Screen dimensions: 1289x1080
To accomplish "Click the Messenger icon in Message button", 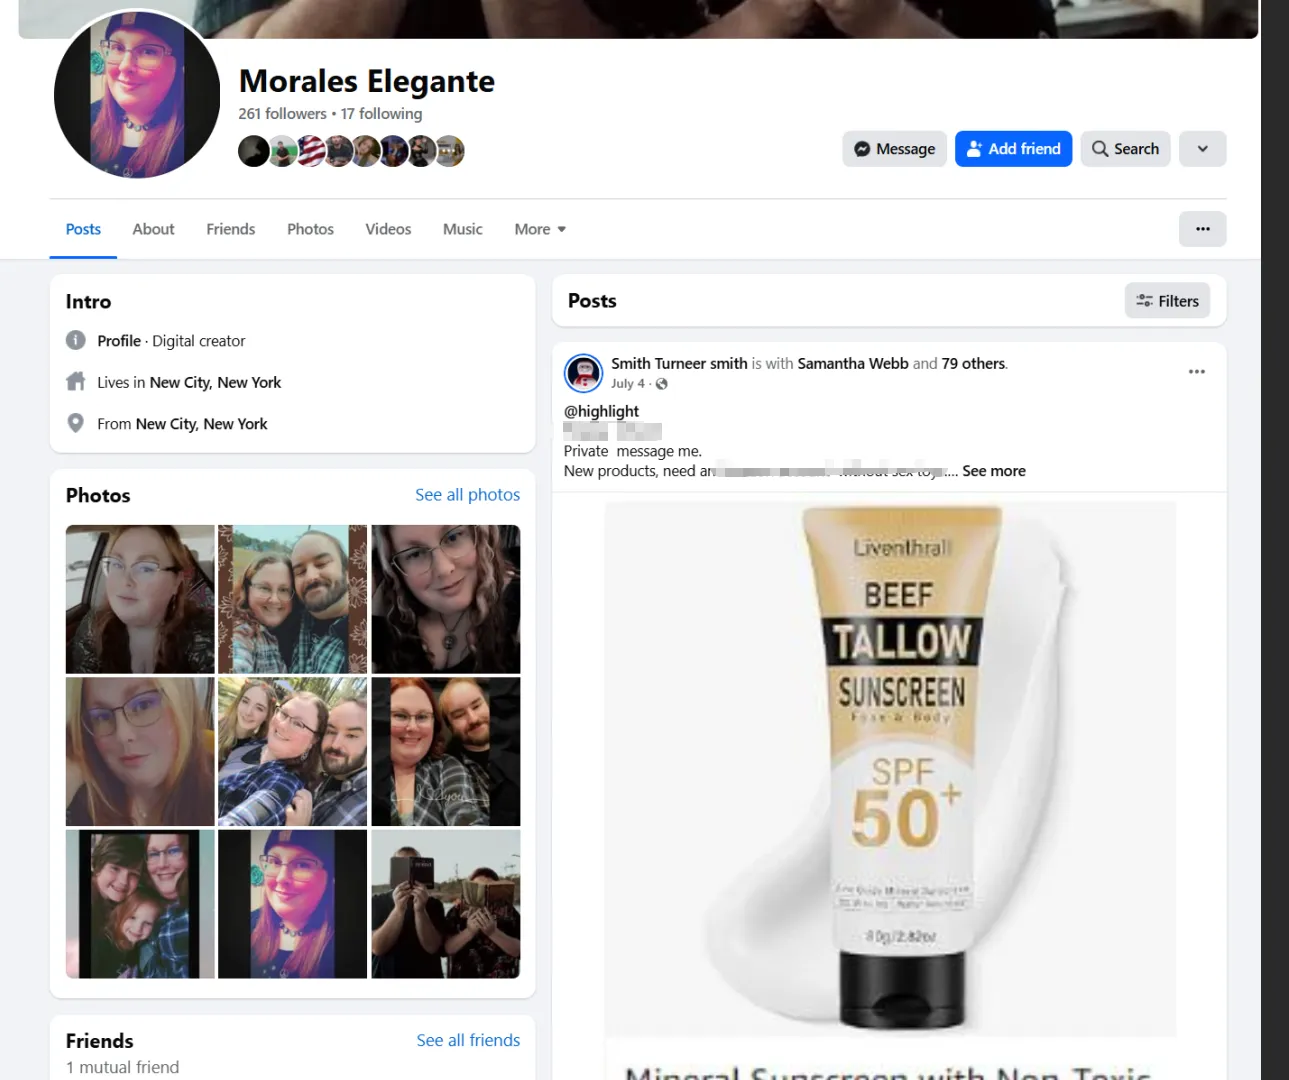I will pyautogui.click(x=862, y=149).
